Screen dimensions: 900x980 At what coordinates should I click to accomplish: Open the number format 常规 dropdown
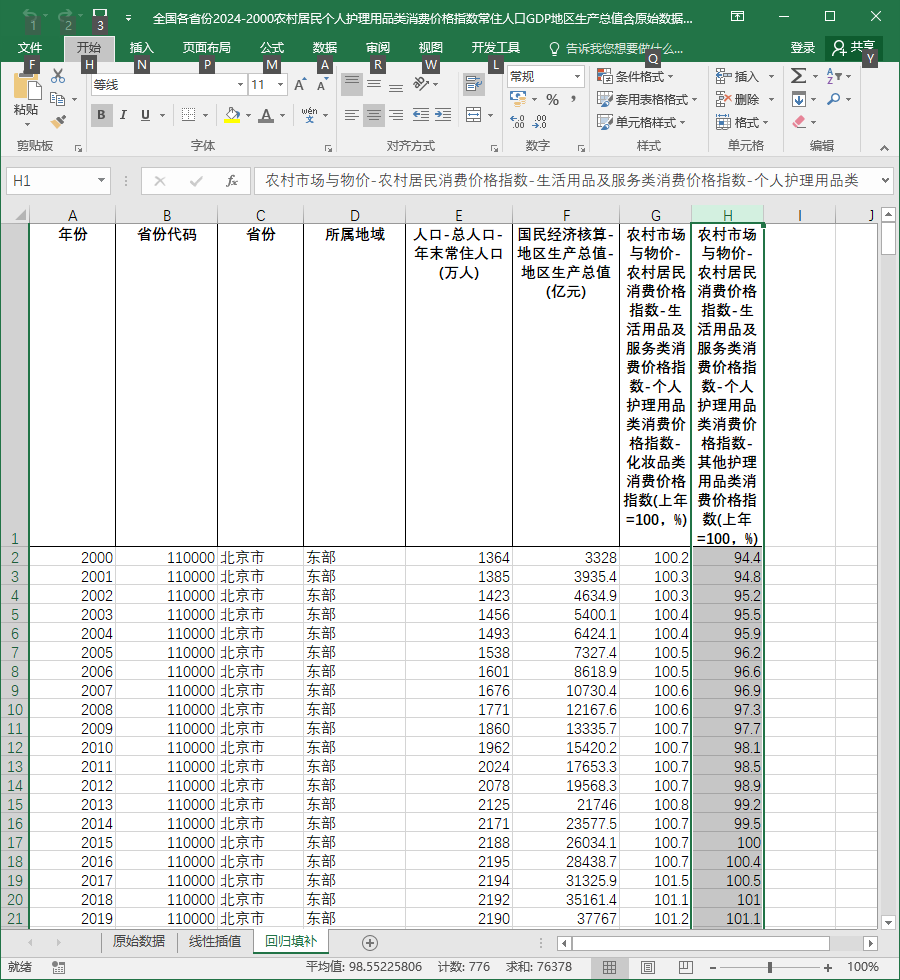point(577,77)
